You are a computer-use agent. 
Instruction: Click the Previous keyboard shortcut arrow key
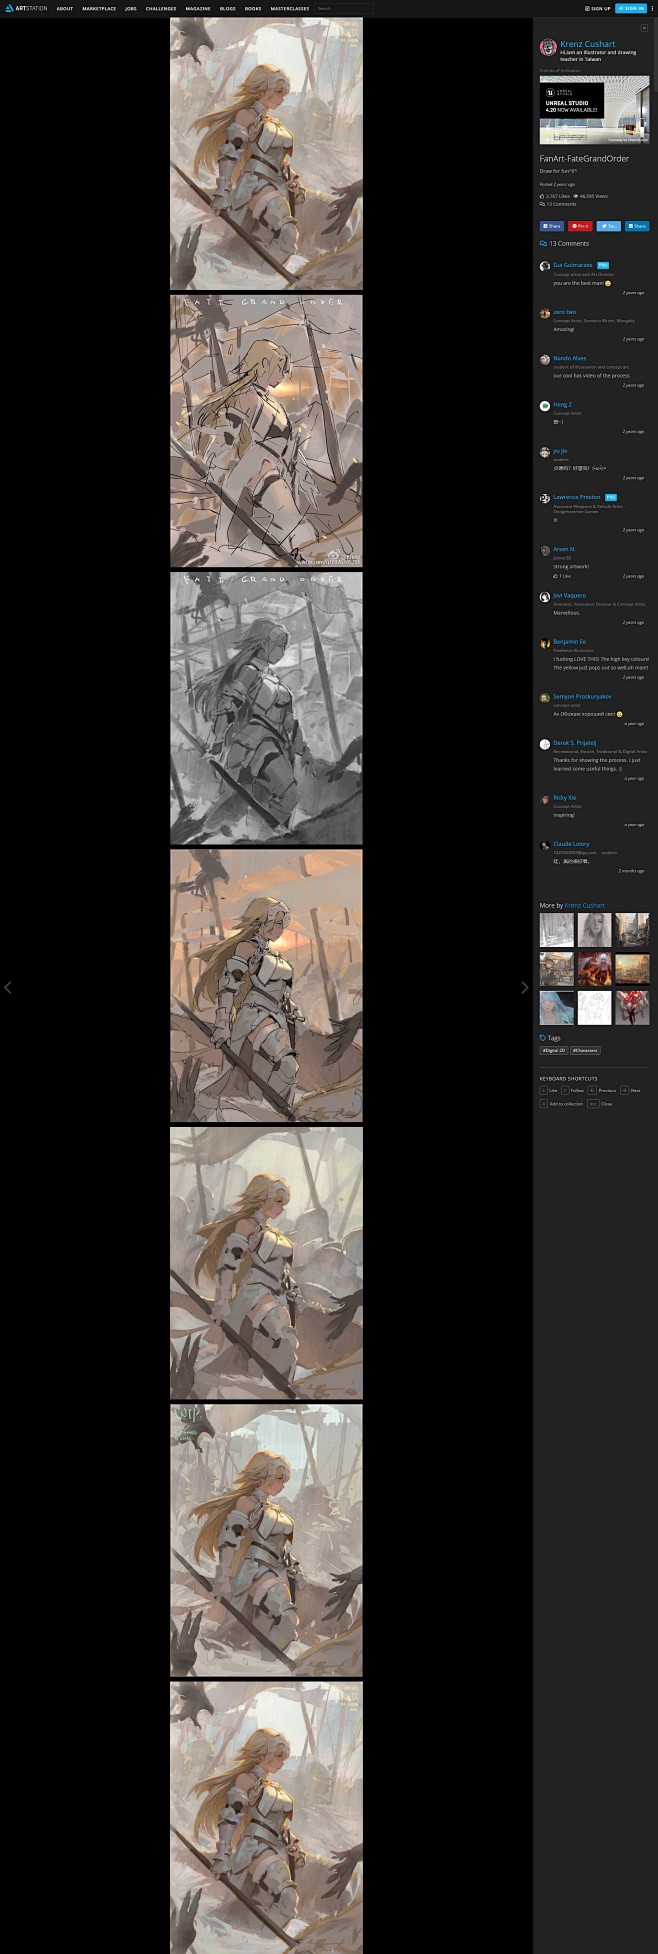[x=593, y=1090]
